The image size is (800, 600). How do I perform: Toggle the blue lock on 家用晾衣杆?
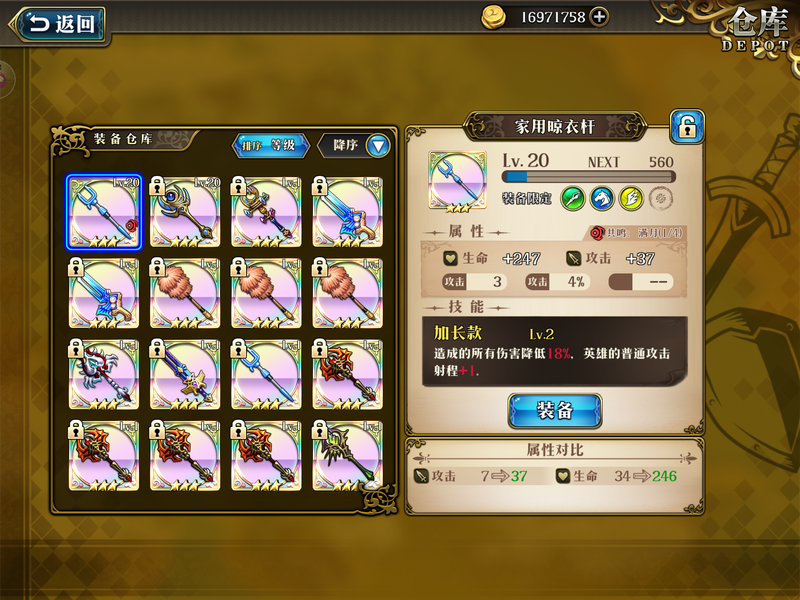click(x=687, y=127)
